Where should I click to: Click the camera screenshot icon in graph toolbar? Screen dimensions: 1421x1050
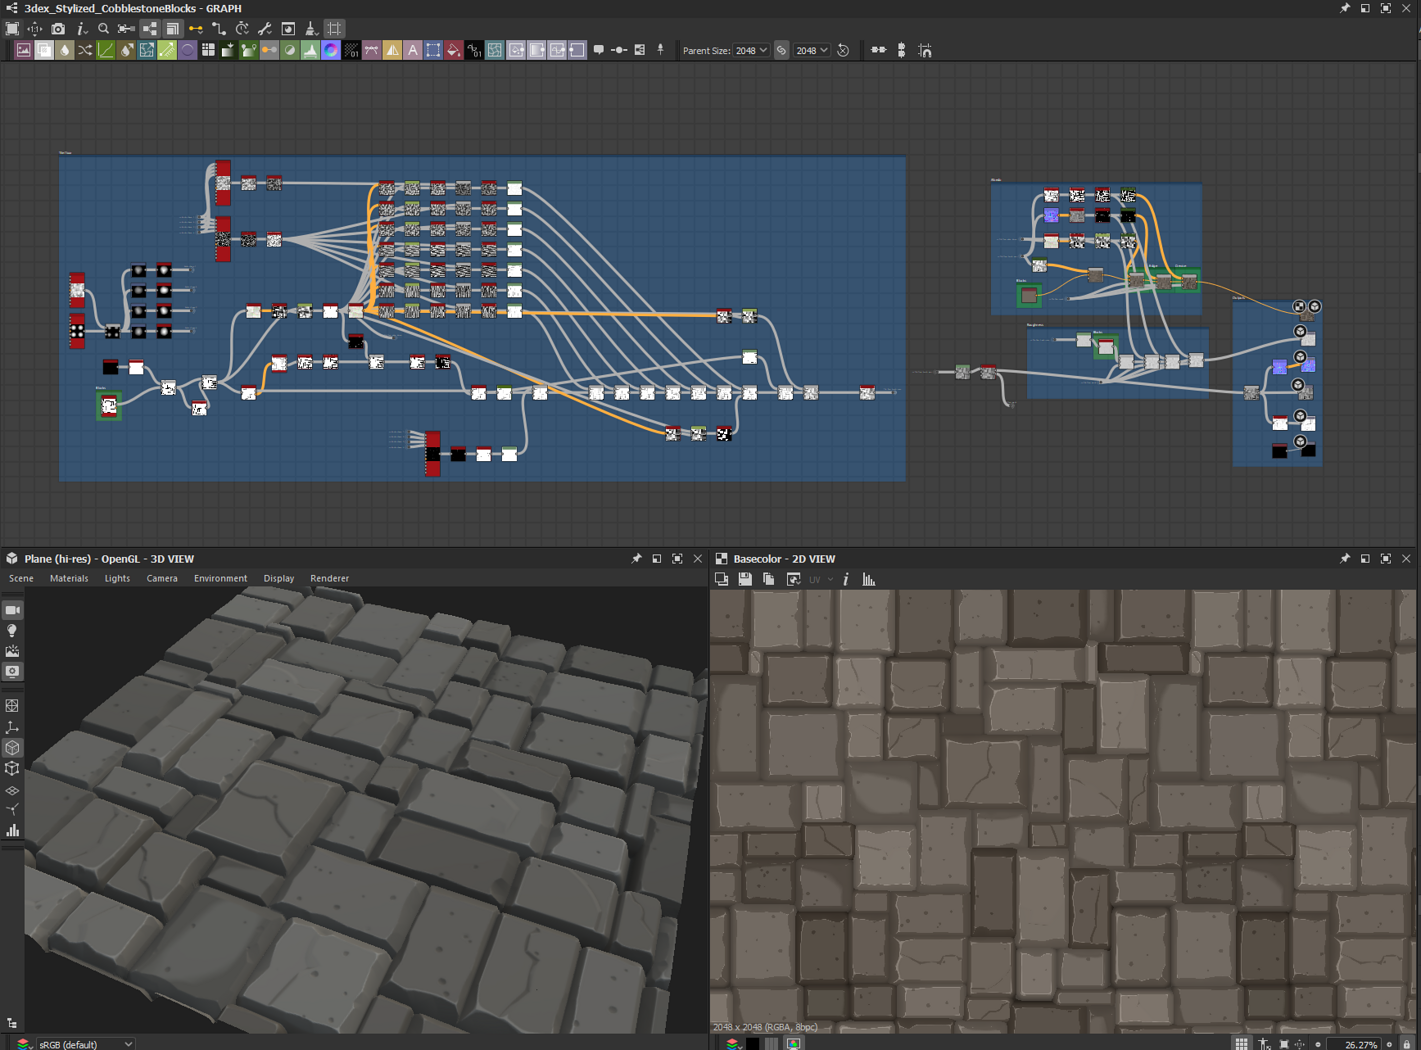pyautogui.click(x=58, y=29)
